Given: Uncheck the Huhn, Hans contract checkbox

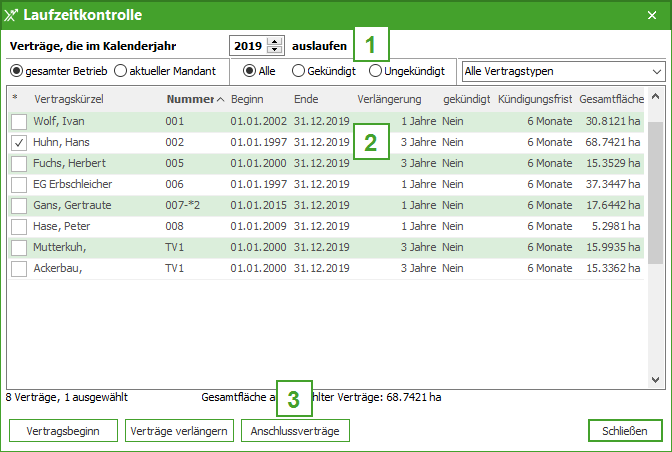Looking at the screenshot, I should pos(19,142).
